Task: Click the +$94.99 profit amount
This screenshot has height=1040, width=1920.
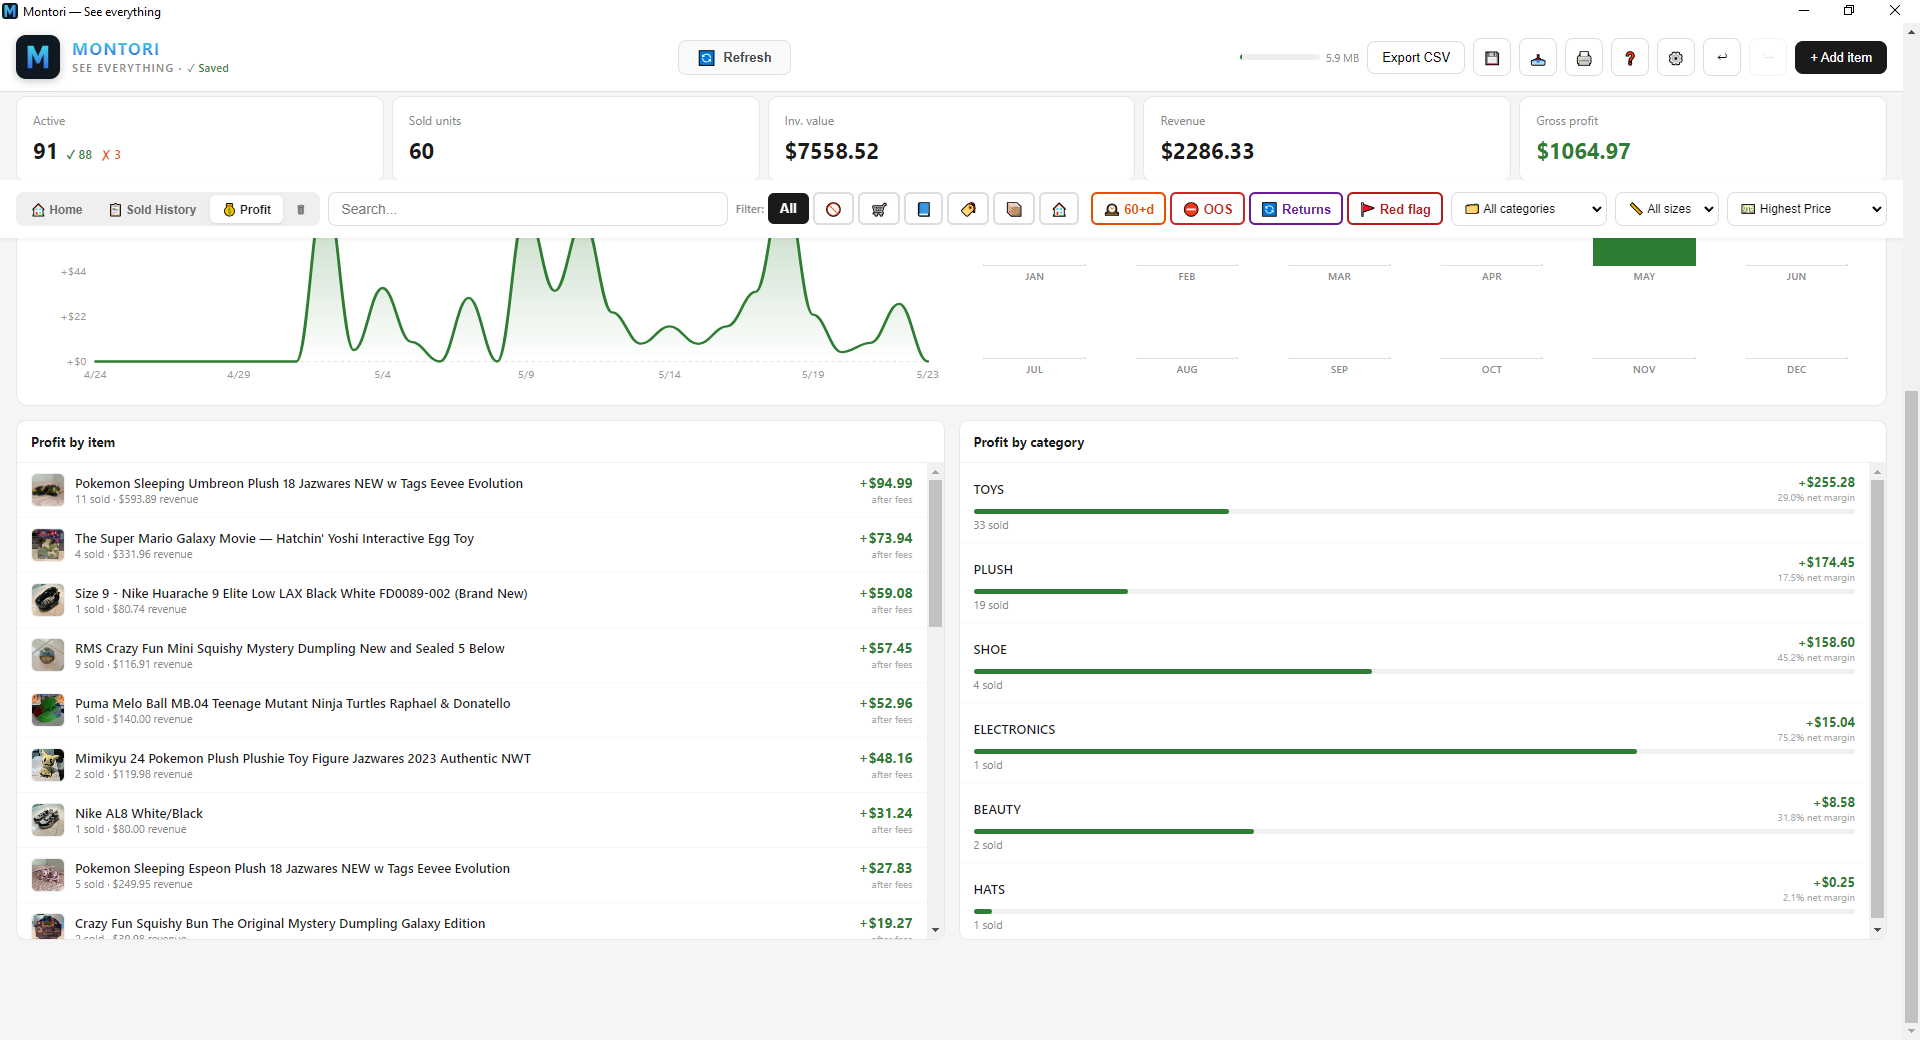Action: [886, 483]
